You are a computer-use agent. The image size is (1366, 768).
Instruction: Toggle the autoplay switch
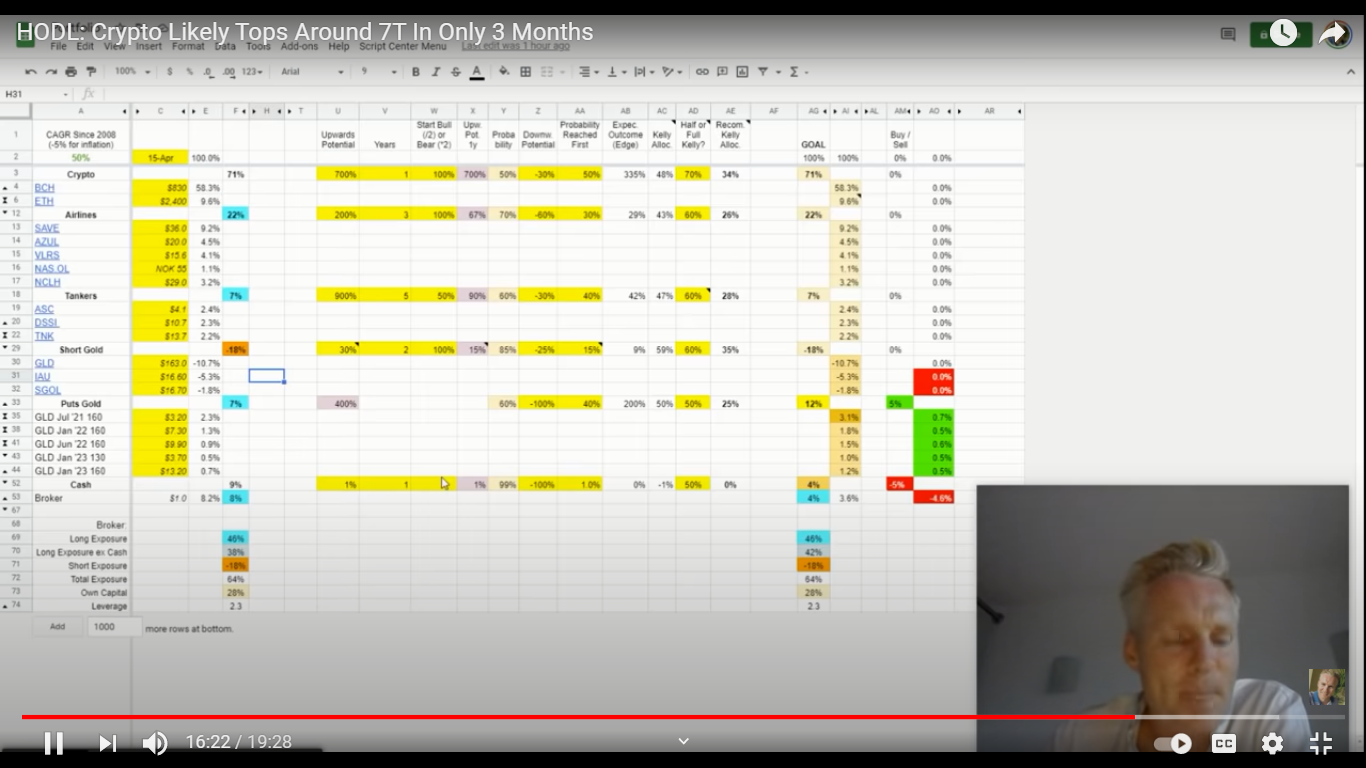[1173, 743]
